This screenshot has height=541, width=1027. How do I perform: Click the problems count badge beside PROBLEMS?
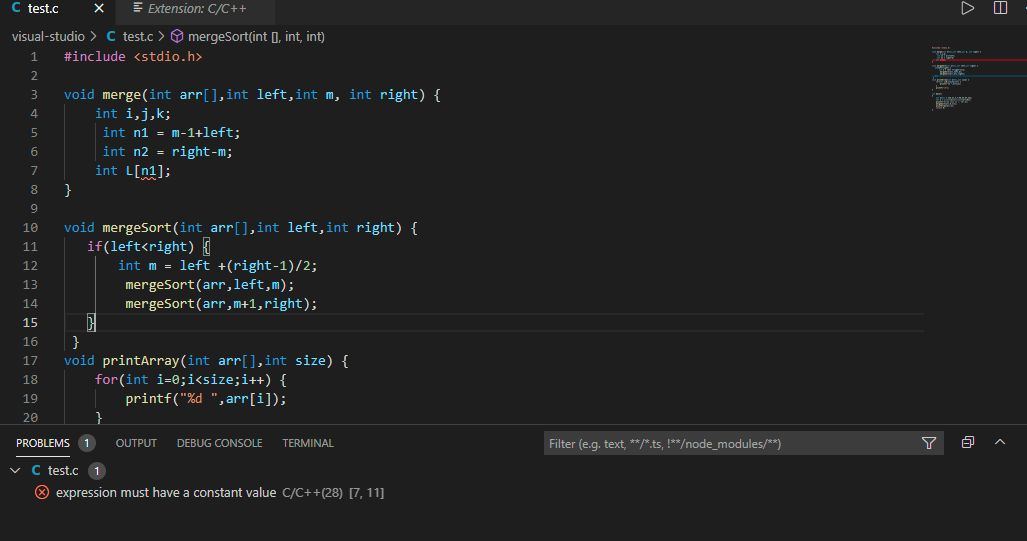[x=86, y=443]
